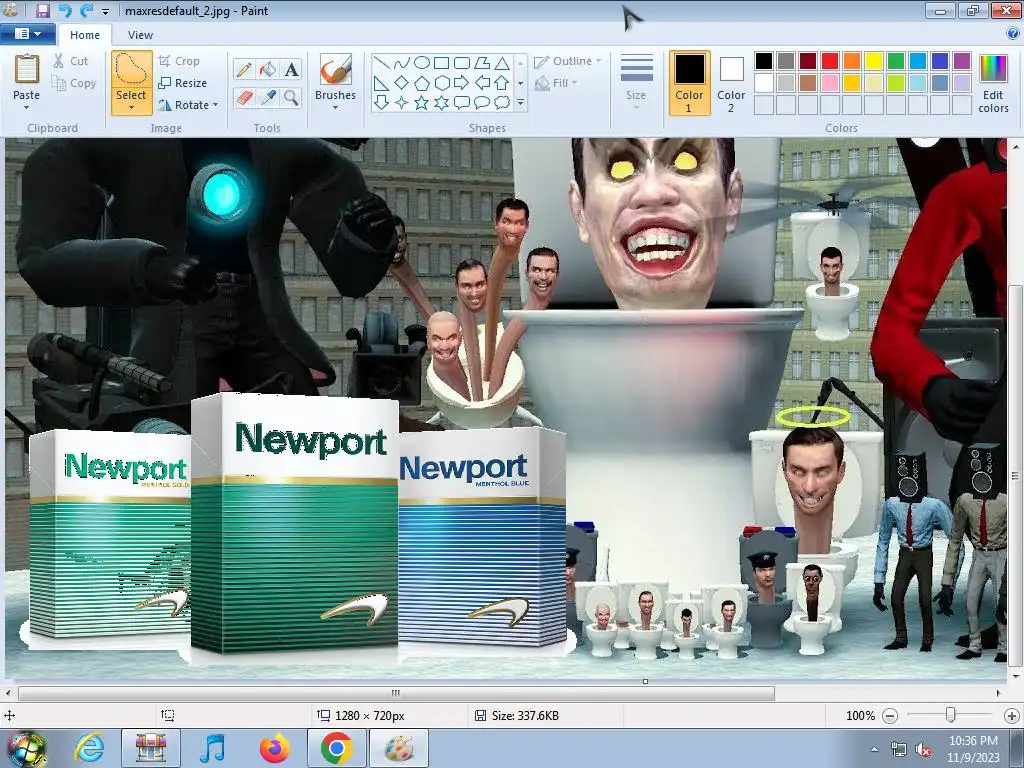The width and height of the screenshot is (1024, 768).
Task: Choose the Rounded rectangle shape
Action: point(462,63)
